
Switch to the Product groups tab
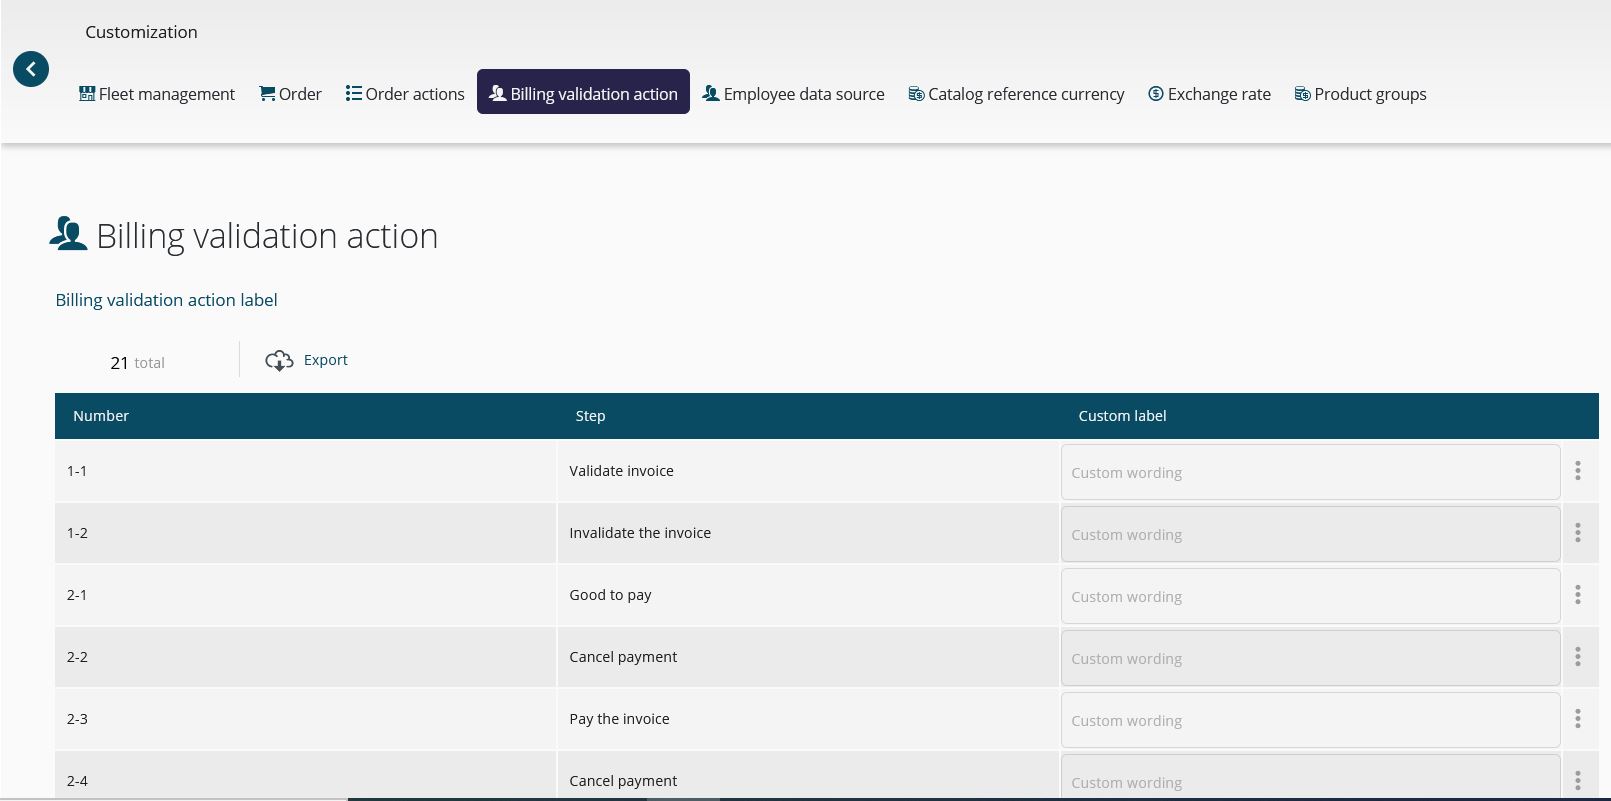[x=1360, y=94]
